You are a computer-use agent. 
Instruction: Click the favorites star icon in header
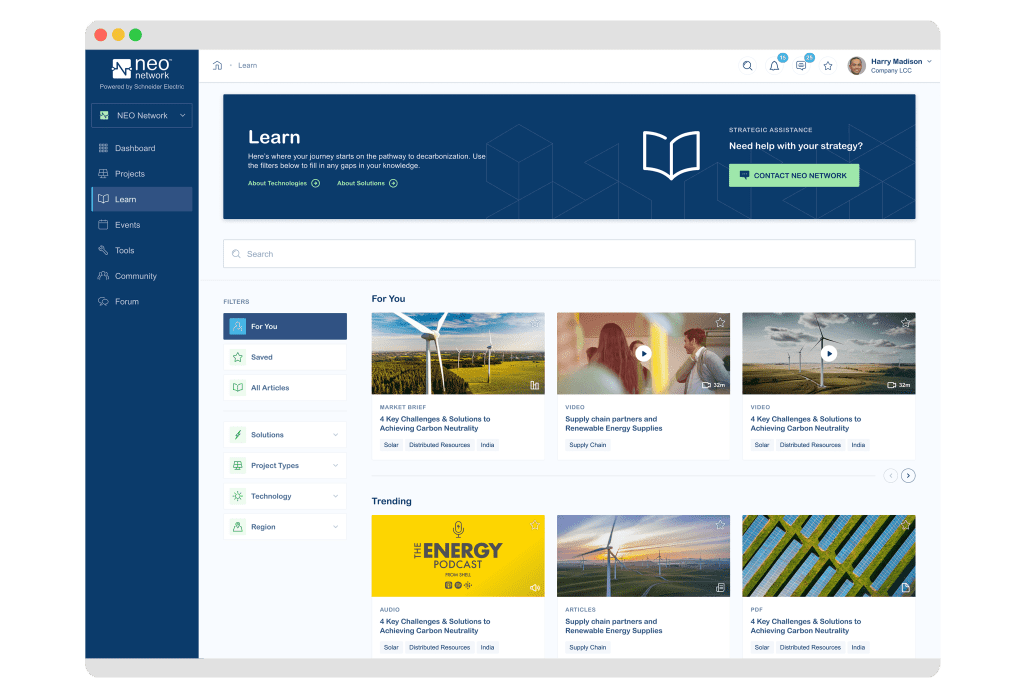[828, 66]
